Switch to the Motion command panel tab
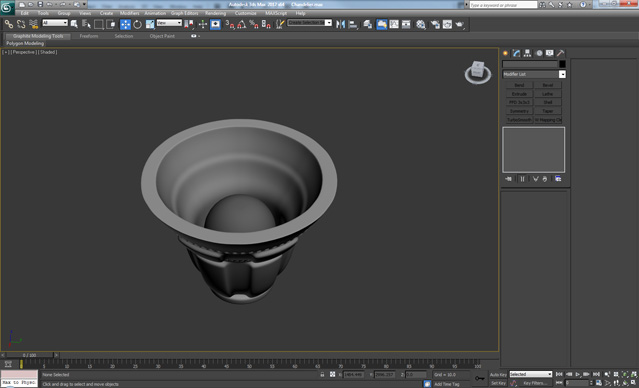 (x=539, y=53)
